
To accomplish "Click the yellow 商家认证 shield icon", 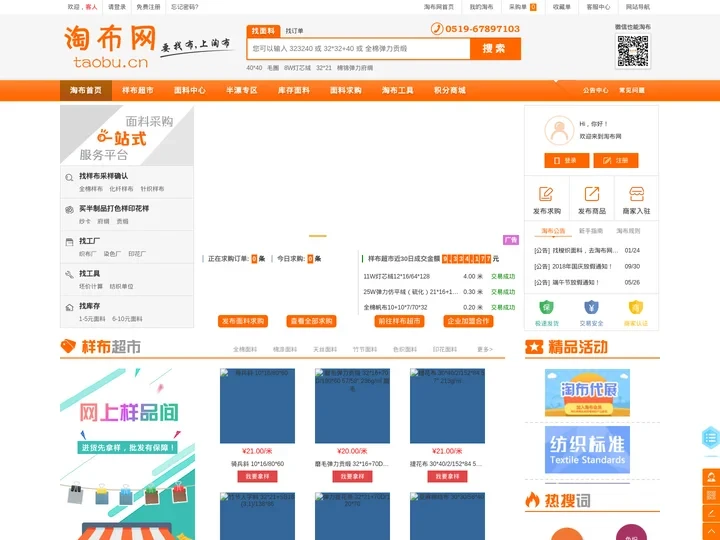I will 636,307.
